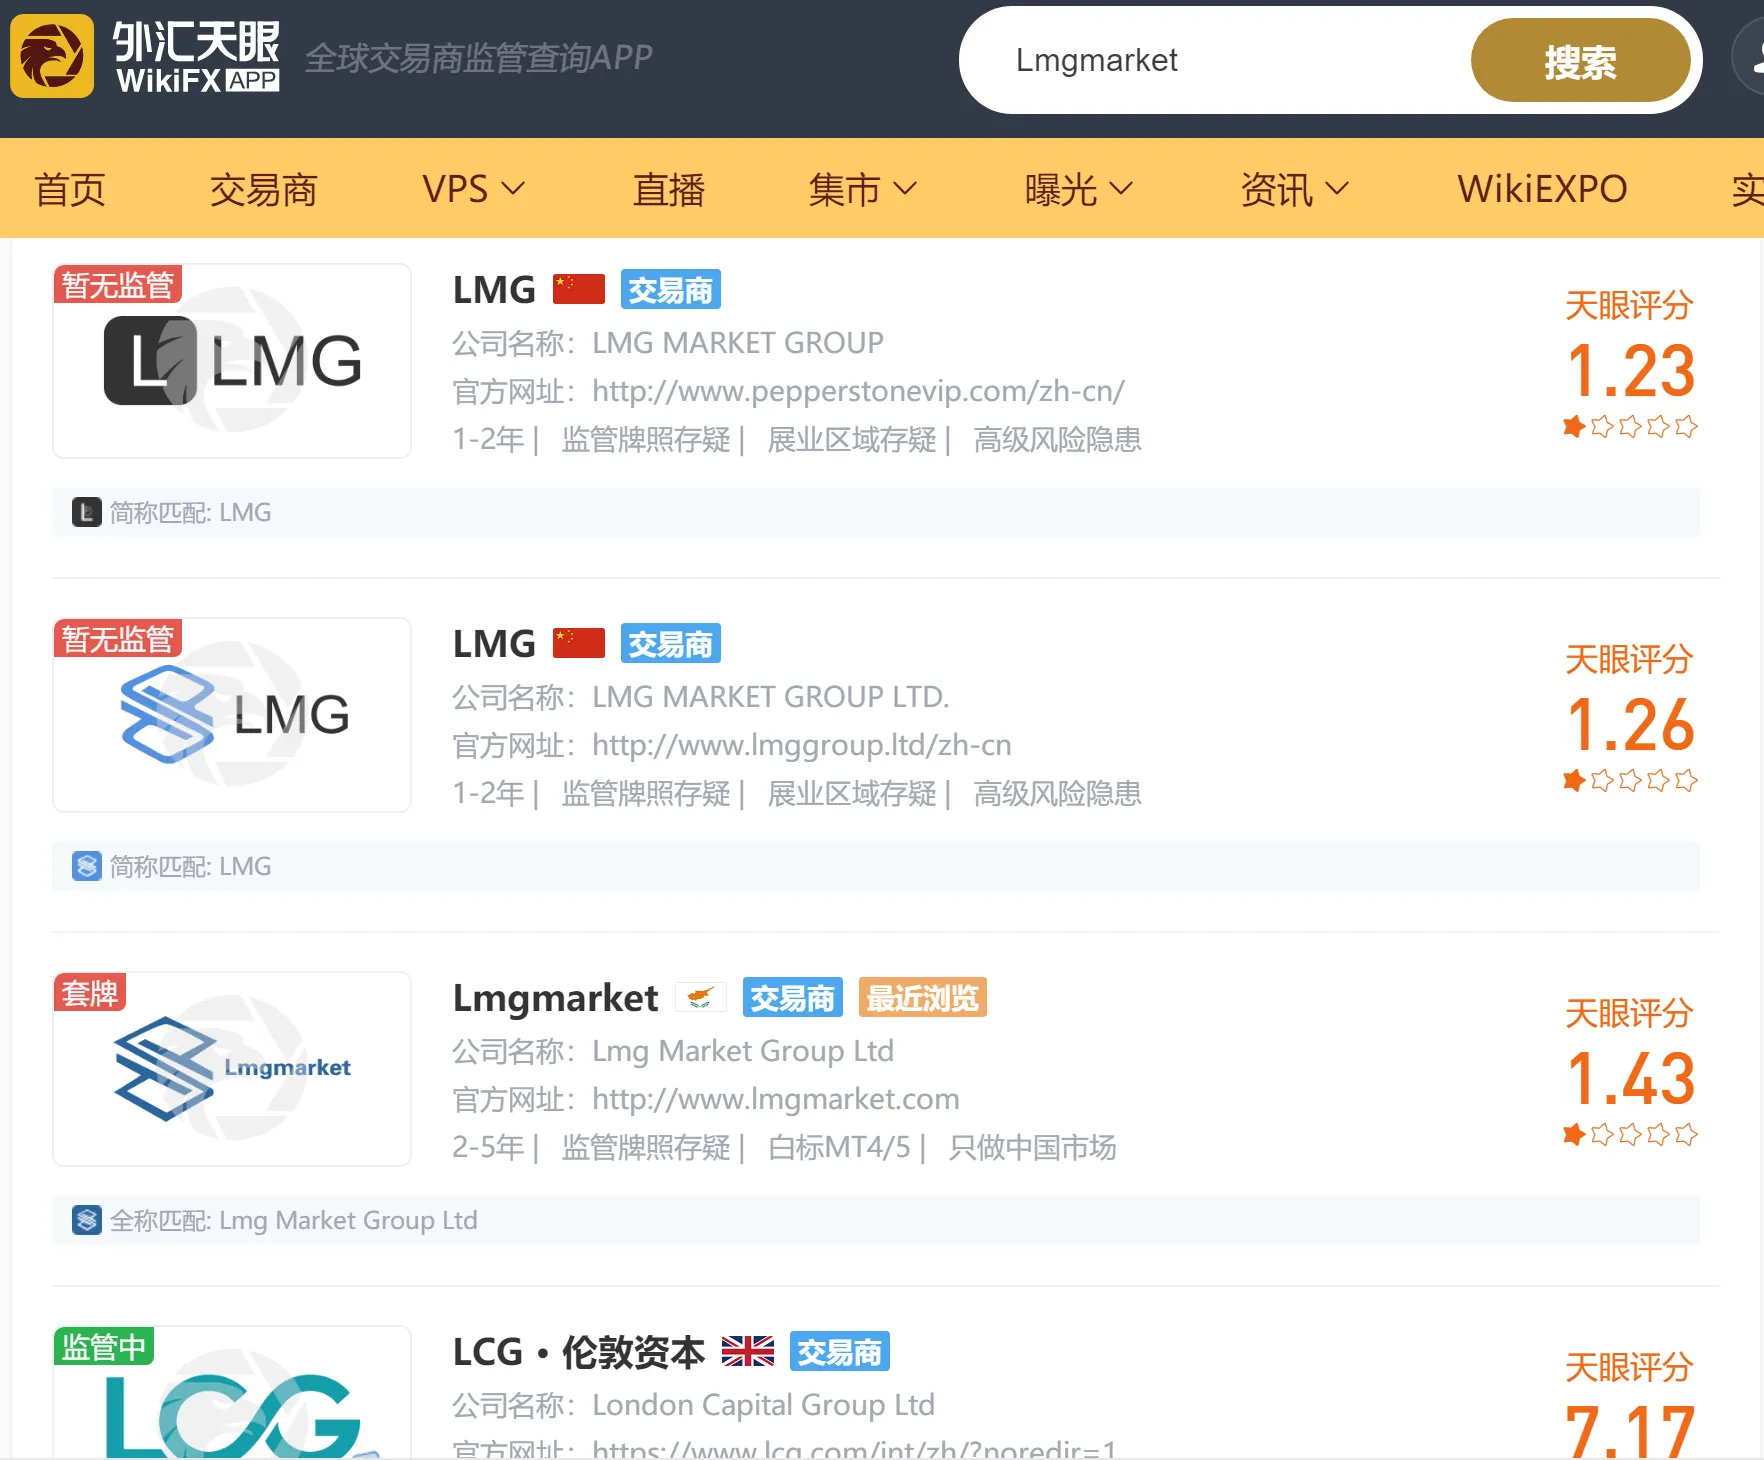The image size is (1764, 1460).
Task: Open the user profile icon in header
Action: click(x=1750, y=58)
